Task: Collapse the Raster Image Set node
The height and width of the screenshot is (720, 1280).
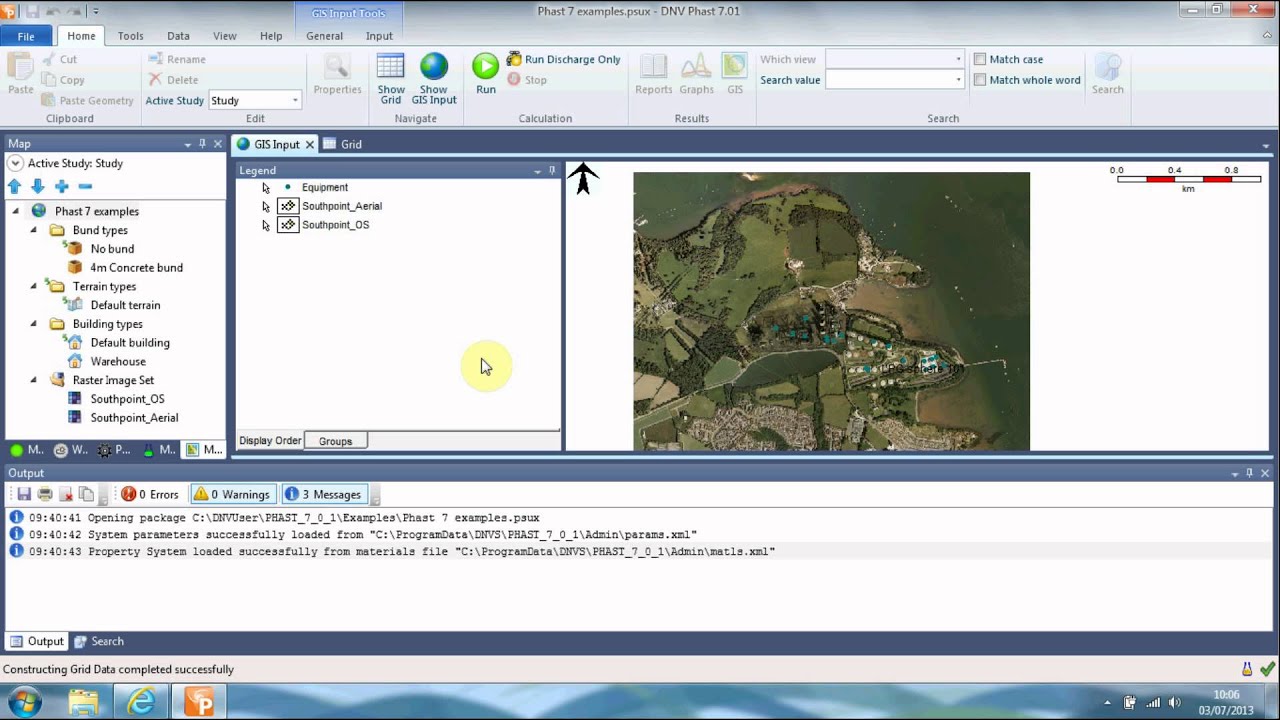Action: [x=34, y=380]
